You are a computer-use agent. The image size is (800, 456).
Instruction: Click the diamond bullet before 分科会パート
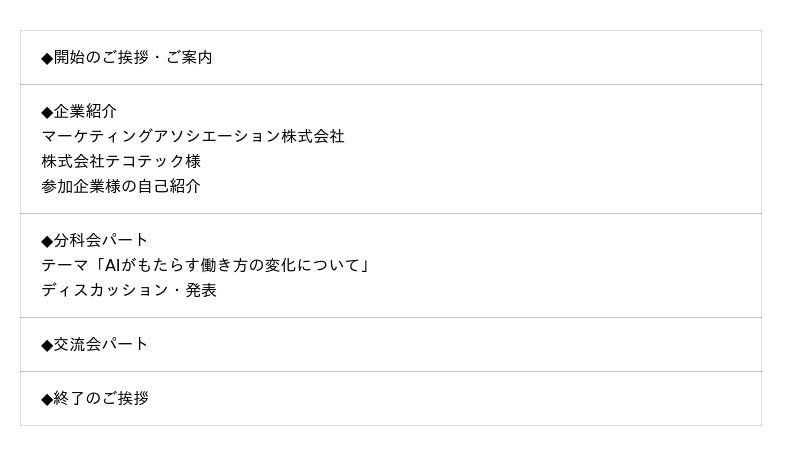pos(47,241)
